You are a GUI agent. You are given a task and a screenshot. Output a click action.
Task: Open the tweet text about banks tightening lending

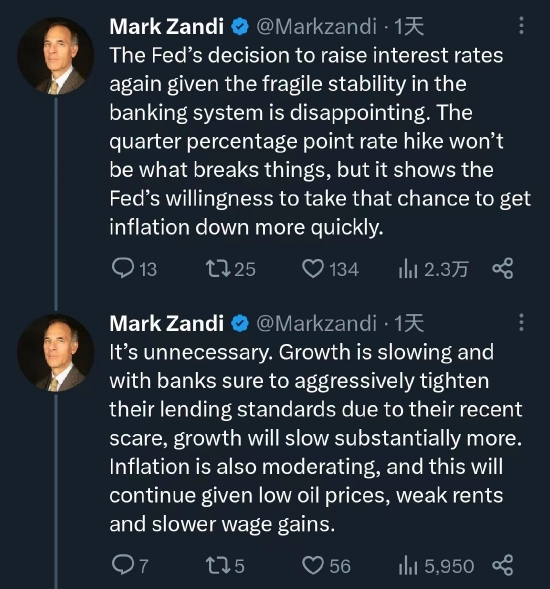tap(316, 438)
